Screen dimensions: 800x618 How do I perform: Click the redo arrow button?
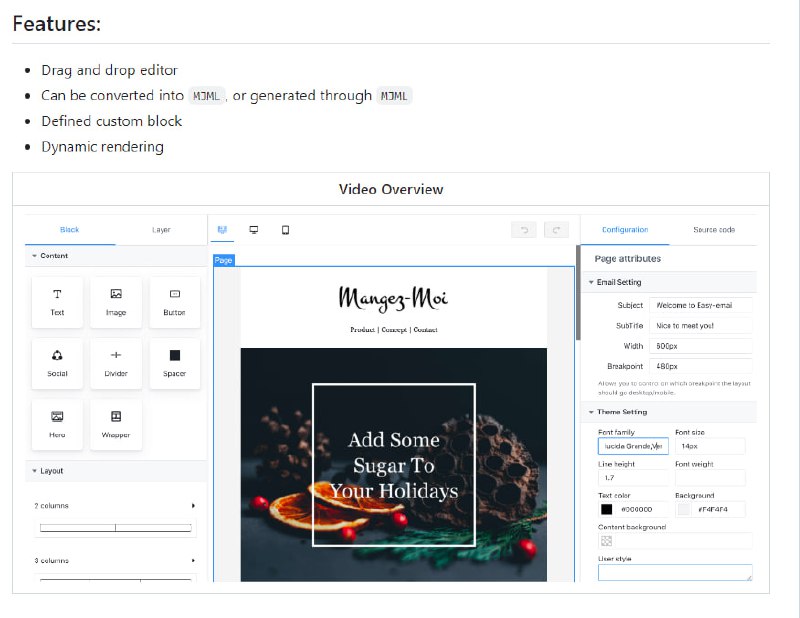(x=556, y=230)
